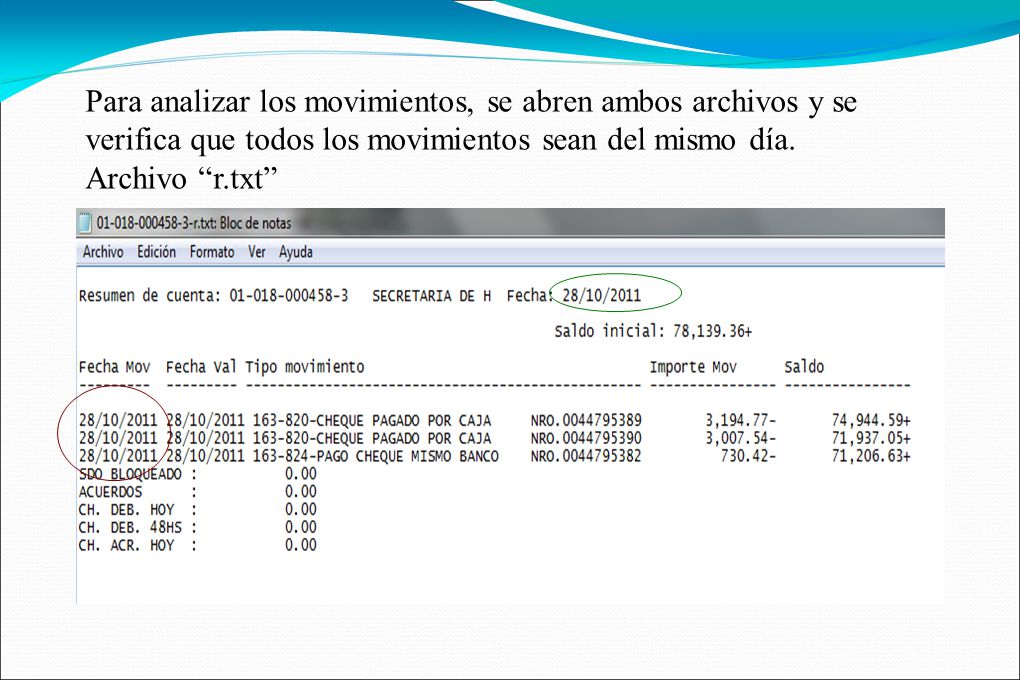Click the 'CH. DEB. HOY' label
The width and height of the screenshot is (1020, 680).
(126, 509)
